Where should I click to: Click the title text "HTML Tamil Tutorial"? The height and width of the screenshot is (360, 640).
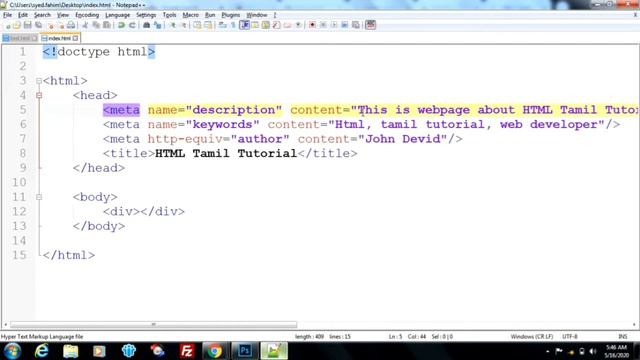(226, 153)
